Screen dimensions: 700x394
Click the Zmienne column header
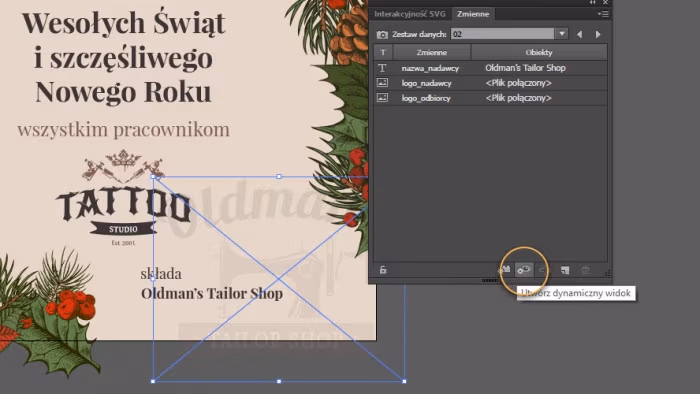tap(432, 52)
